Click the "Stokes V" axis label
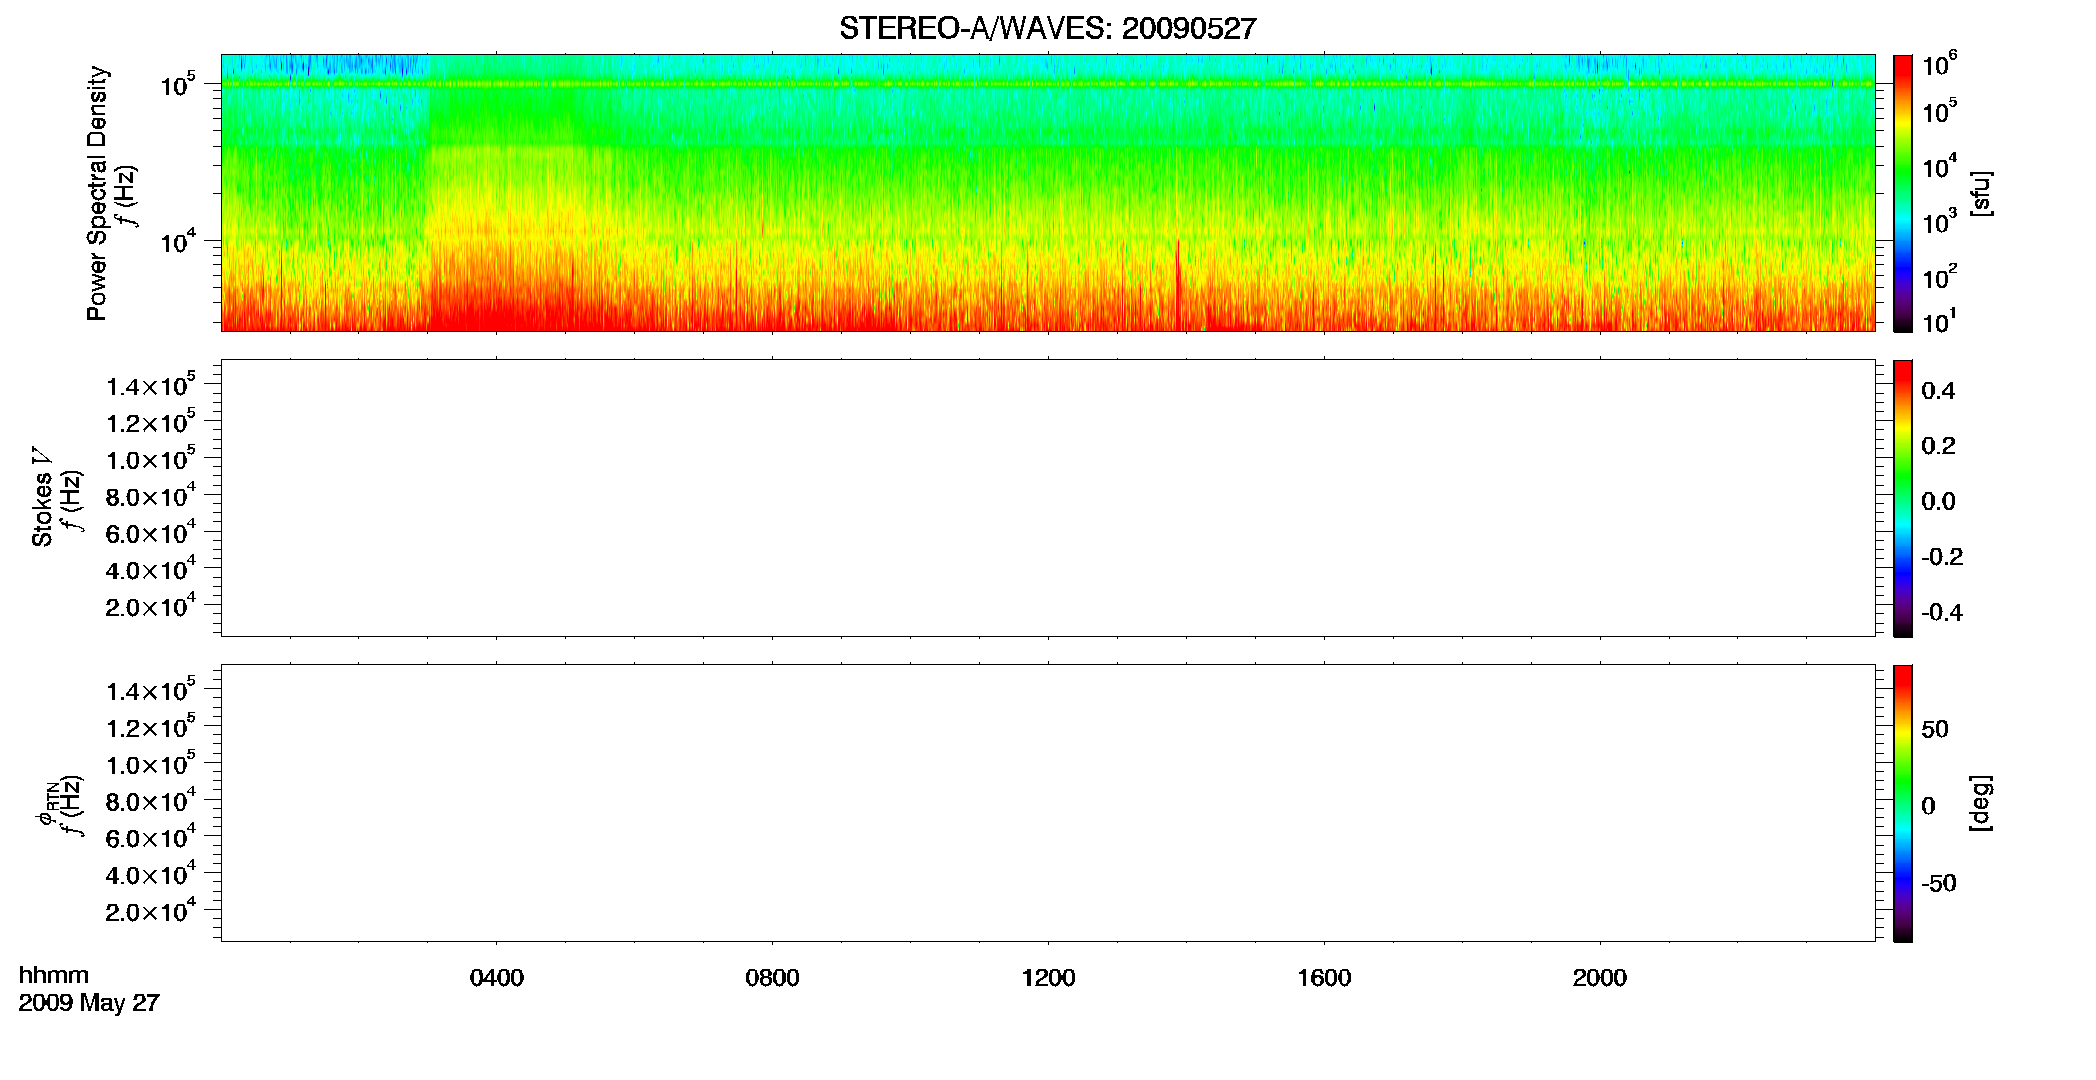This screenshot has width=2096, height=1080. point(42,498)
